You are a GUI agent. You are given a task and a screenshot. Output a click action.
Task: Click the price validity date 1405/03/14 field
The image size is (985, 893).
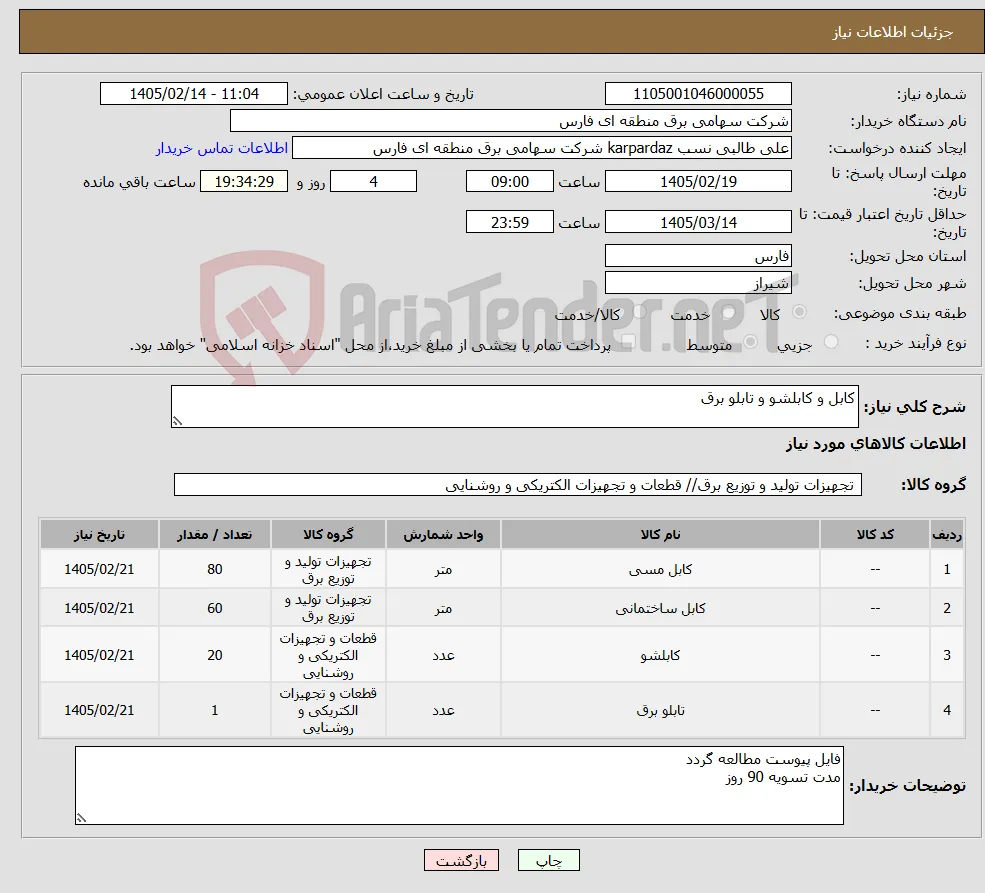pos(698,222)
